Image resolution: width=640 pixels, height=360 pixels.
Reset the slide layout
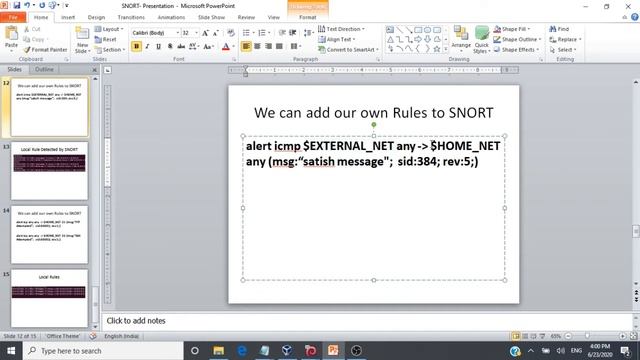click(106, 39)
